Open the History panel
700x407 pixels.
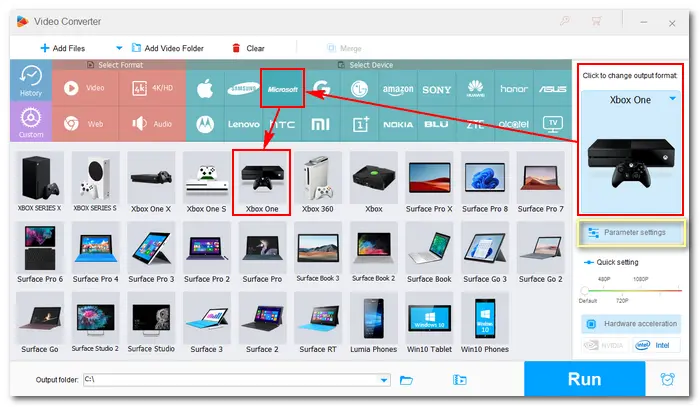[31, 81]
